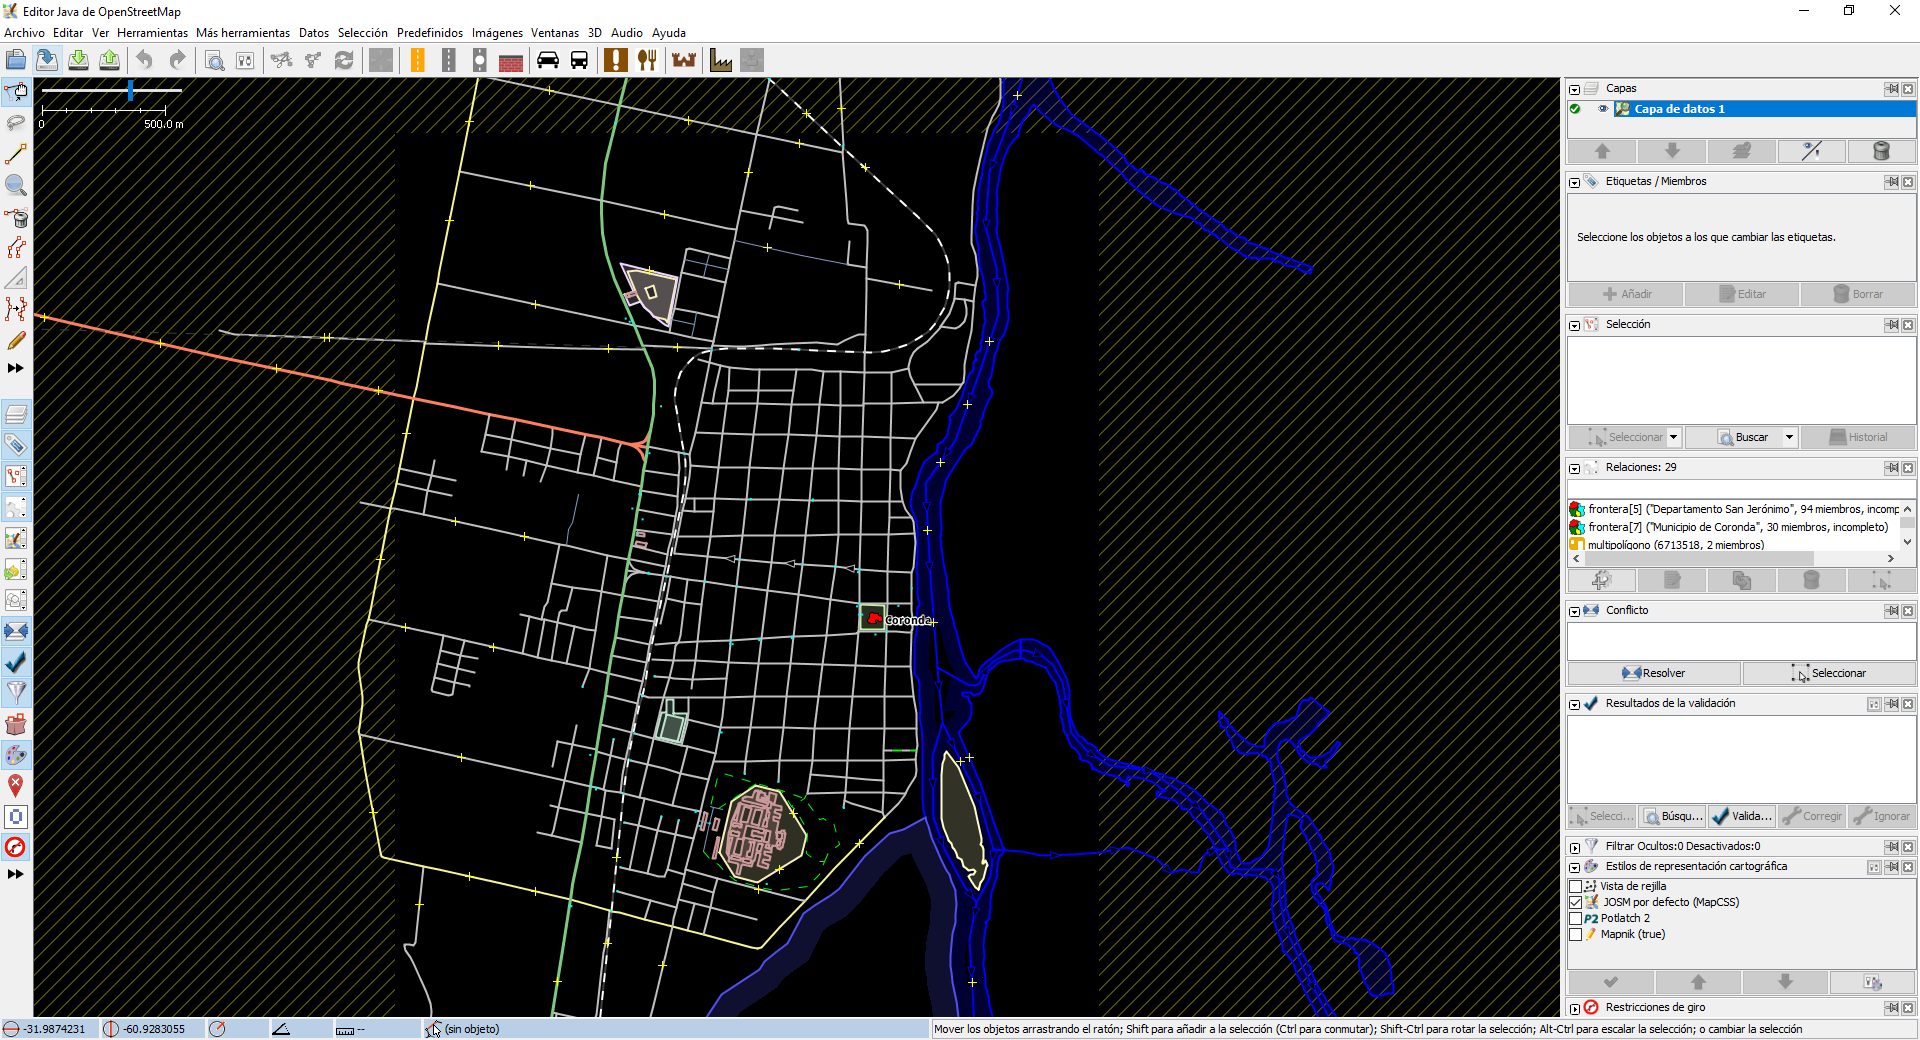
Task: Select frontera[7] Municipio de Coronda relation
Action: pos(1734,527)
